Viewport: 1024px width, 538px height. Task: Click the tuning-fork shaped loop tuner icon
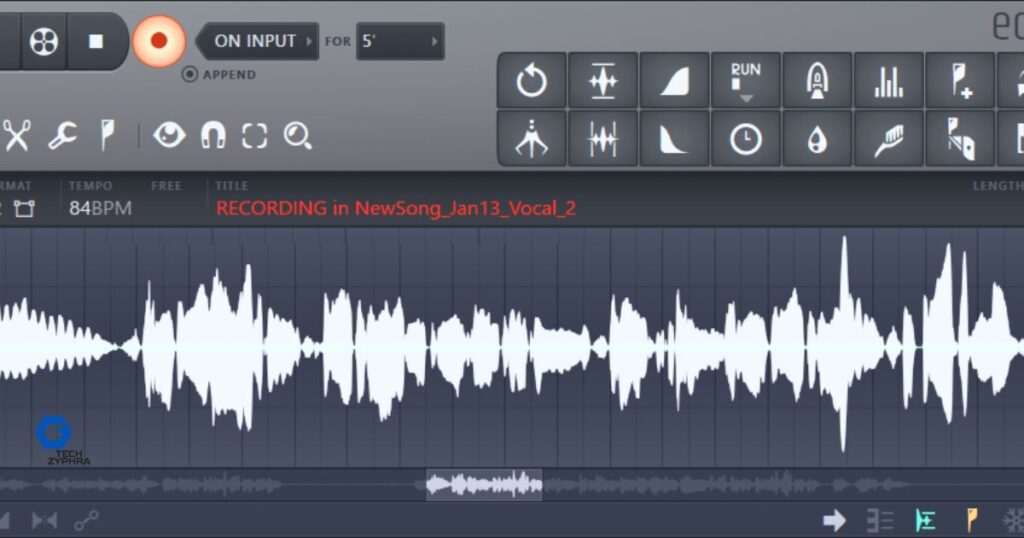pyautogui.click(x=532, y=138)
